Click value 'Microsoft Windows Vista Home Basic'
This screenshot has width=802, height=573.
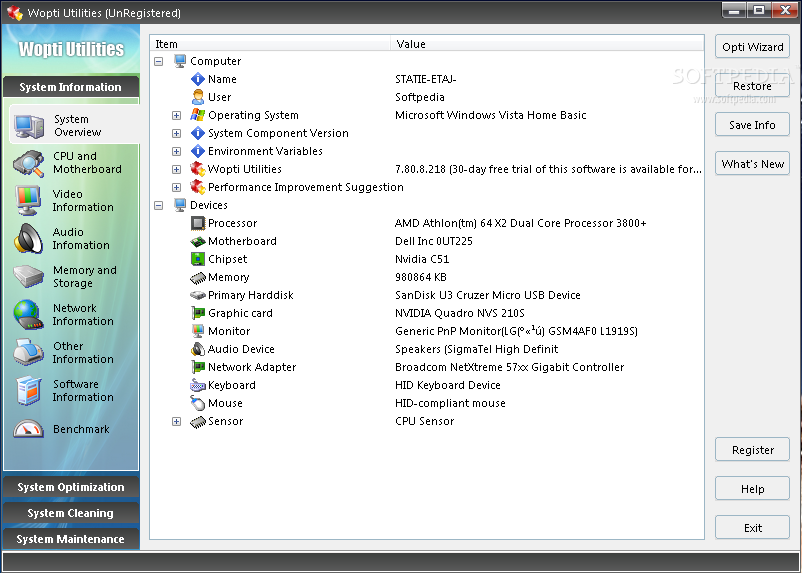click(x=491, y=115)
